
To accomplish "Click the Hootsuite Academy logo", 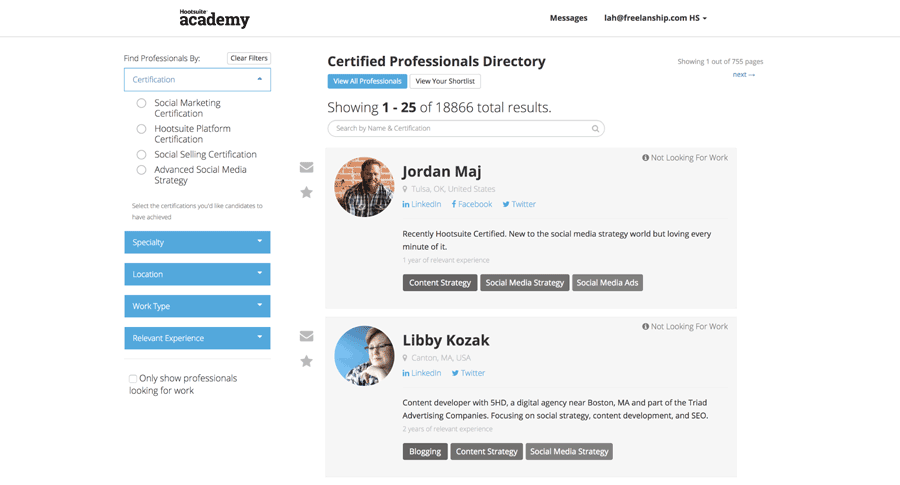I will coord(214,18).
